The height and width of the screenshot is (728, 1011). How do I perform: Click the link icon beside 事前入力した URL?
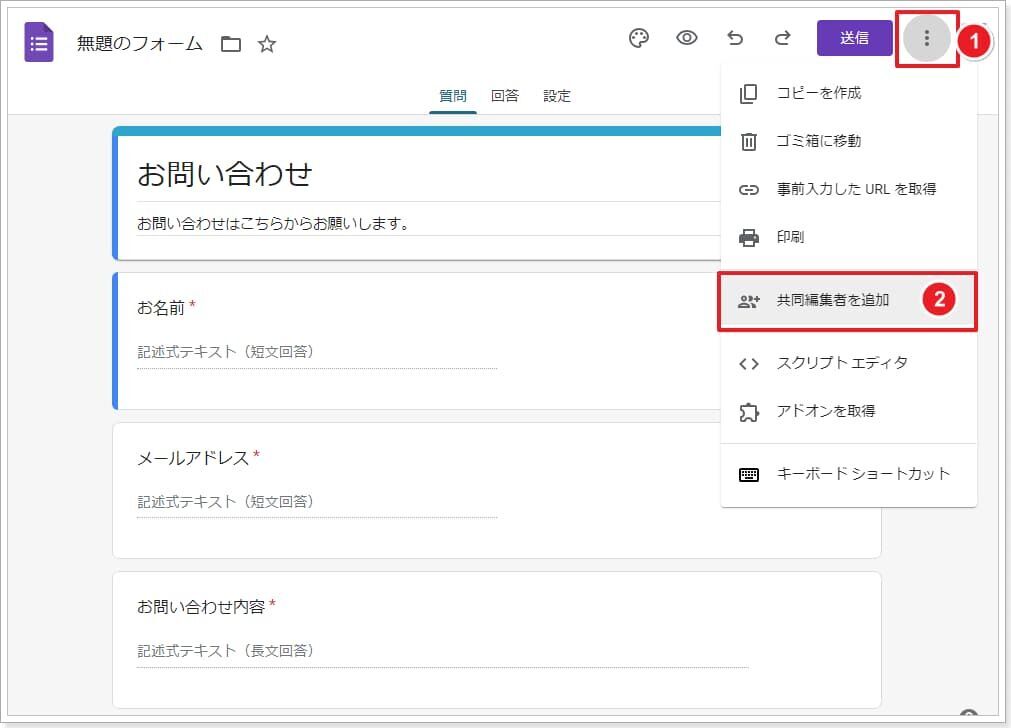click(749, 190)
